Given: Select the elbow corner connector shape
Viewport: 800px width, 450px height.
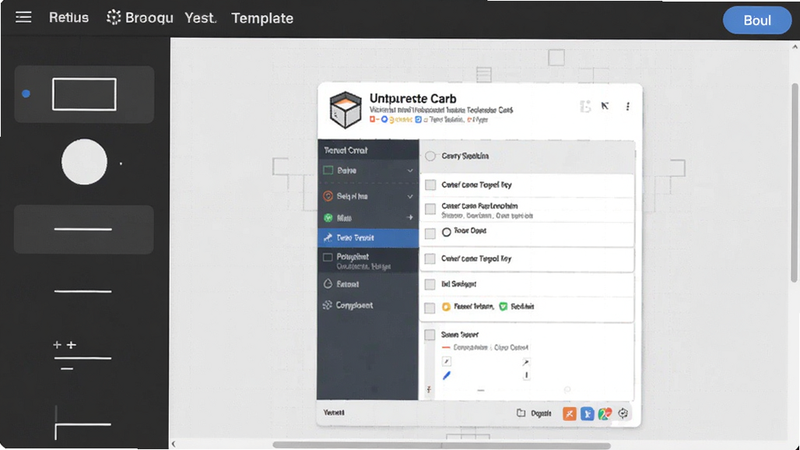Looking at the screenshot, I should 83,423.
